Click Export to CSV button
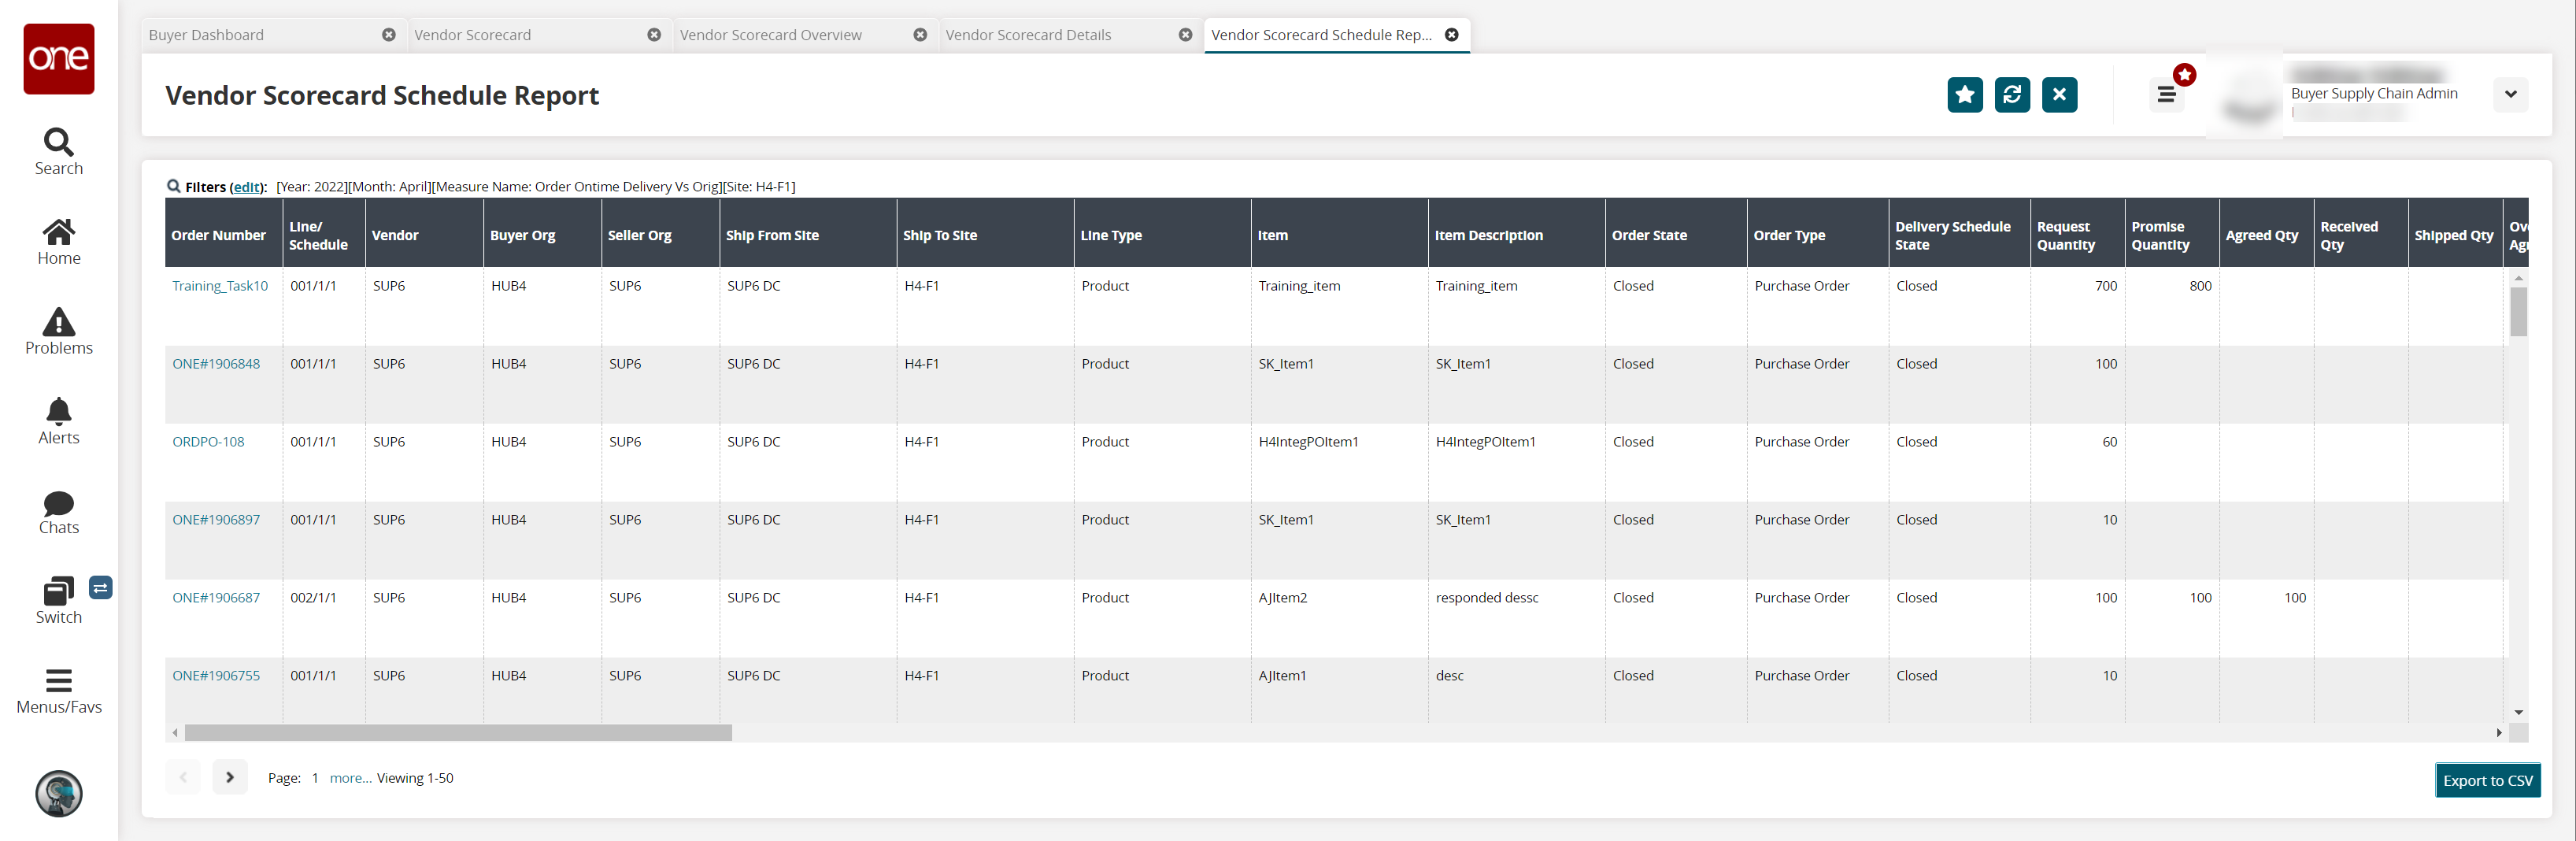The image size is (2576, 841). (x=2487, y=780)
